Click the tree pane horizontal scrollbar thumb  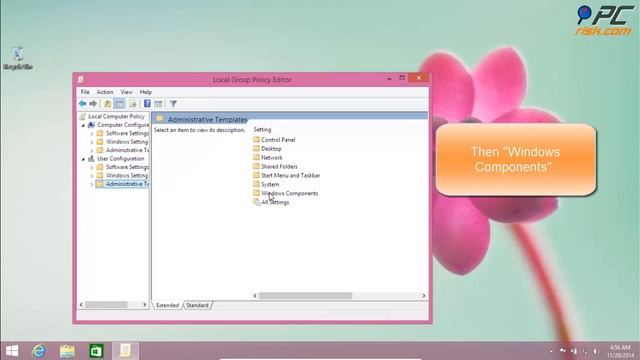click(106, 304)
